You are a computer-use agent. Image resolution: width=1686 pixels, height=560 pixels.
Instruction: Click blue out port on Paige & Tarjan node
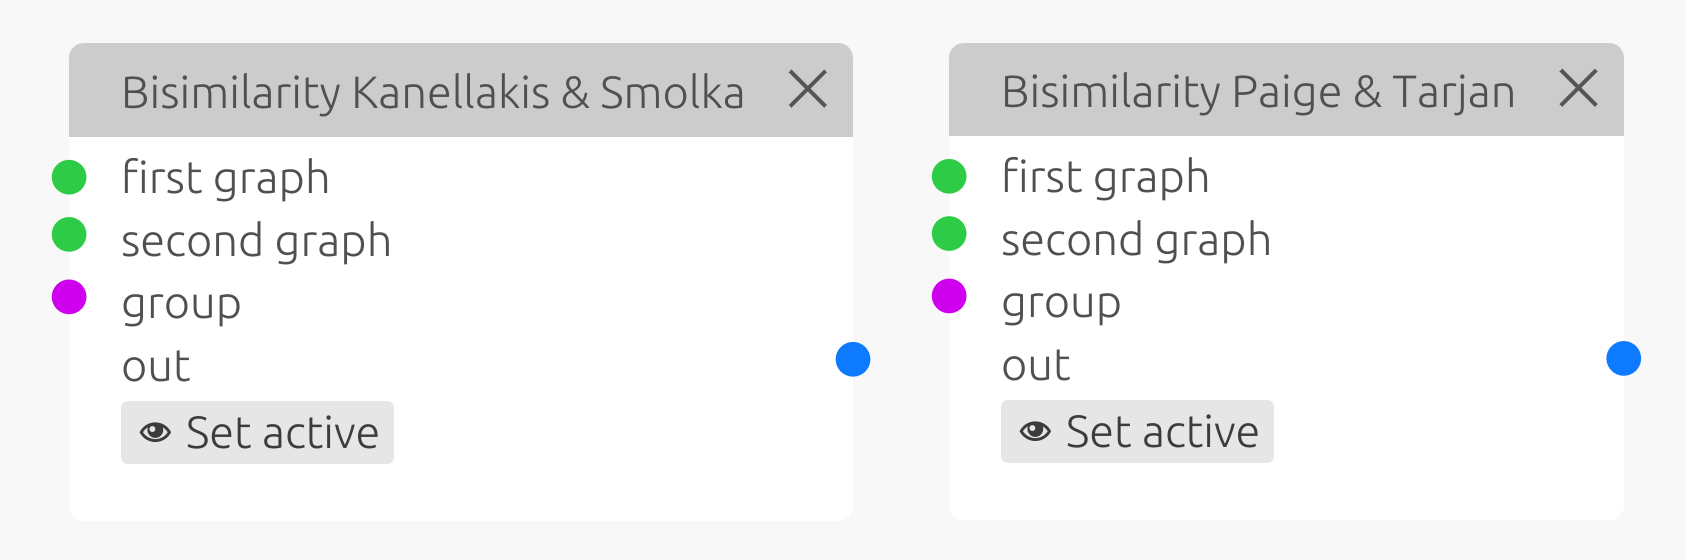(1624, 358)
